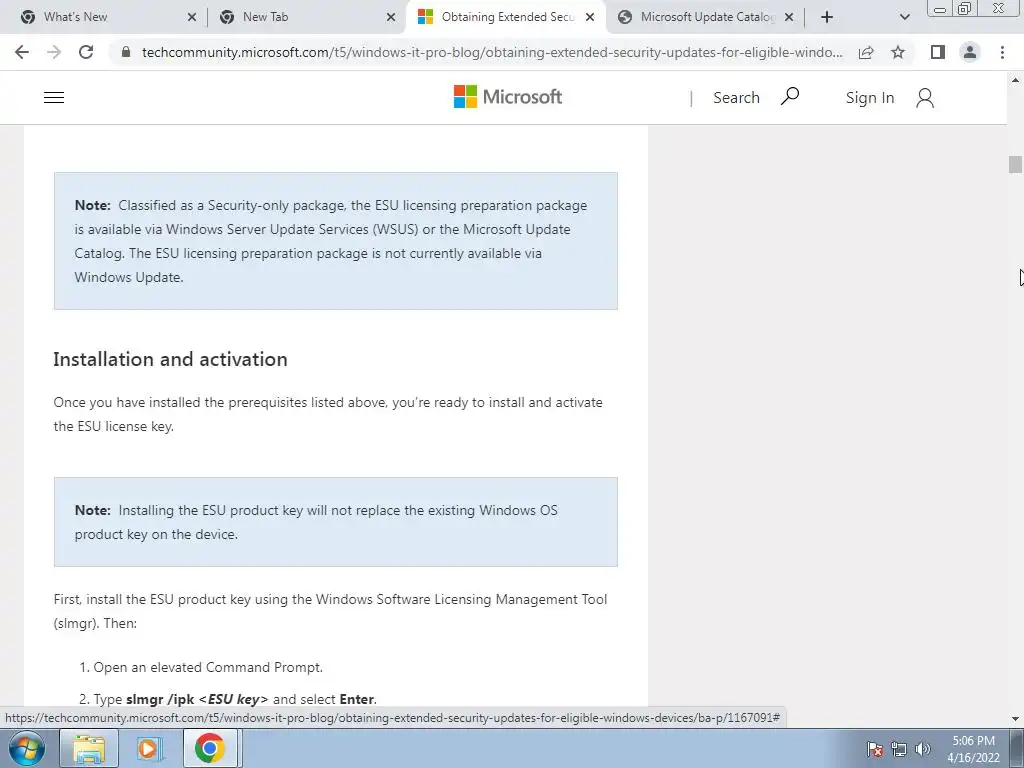
Task: Click the first 'Note:' label
Action: coord(93,205)
